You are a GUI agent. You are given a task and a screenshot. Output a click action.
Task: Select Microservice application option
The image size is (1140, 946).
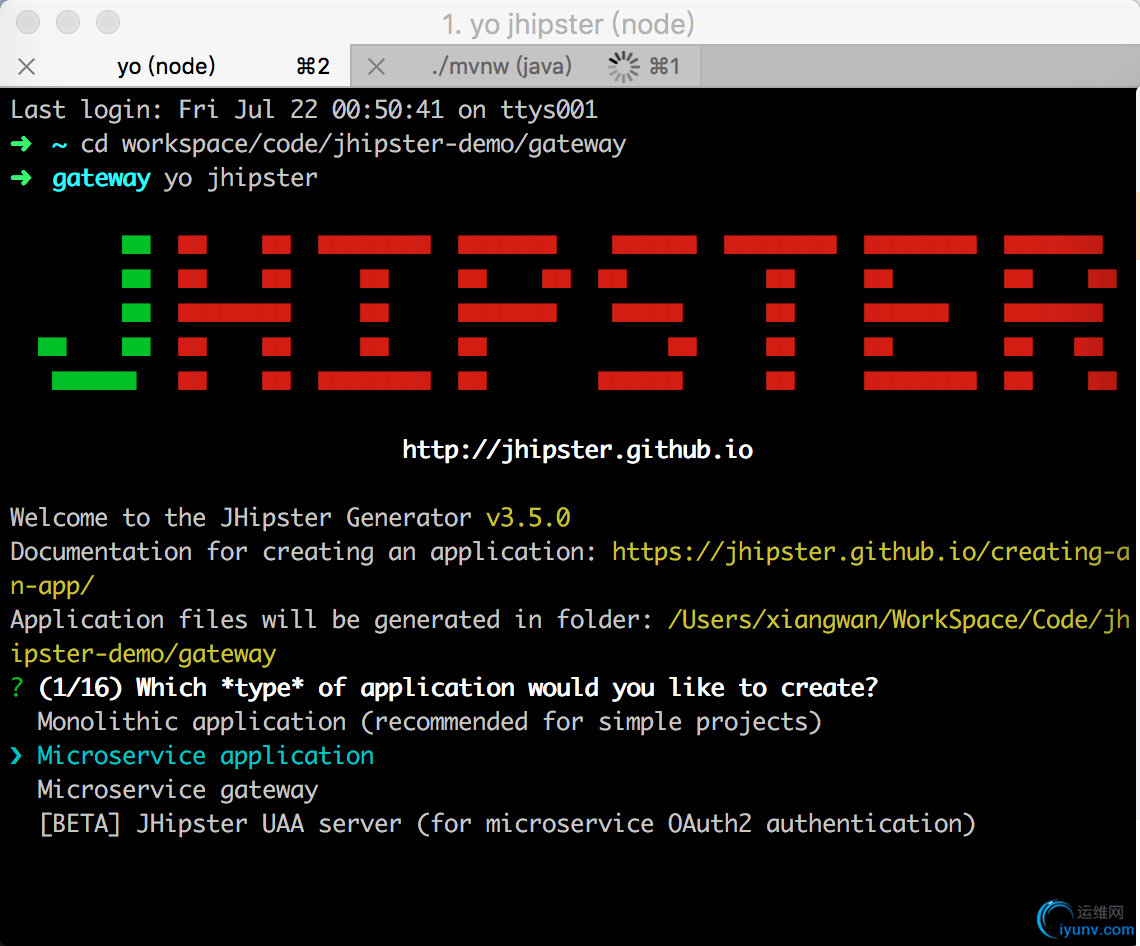click(x=205, y=756)
